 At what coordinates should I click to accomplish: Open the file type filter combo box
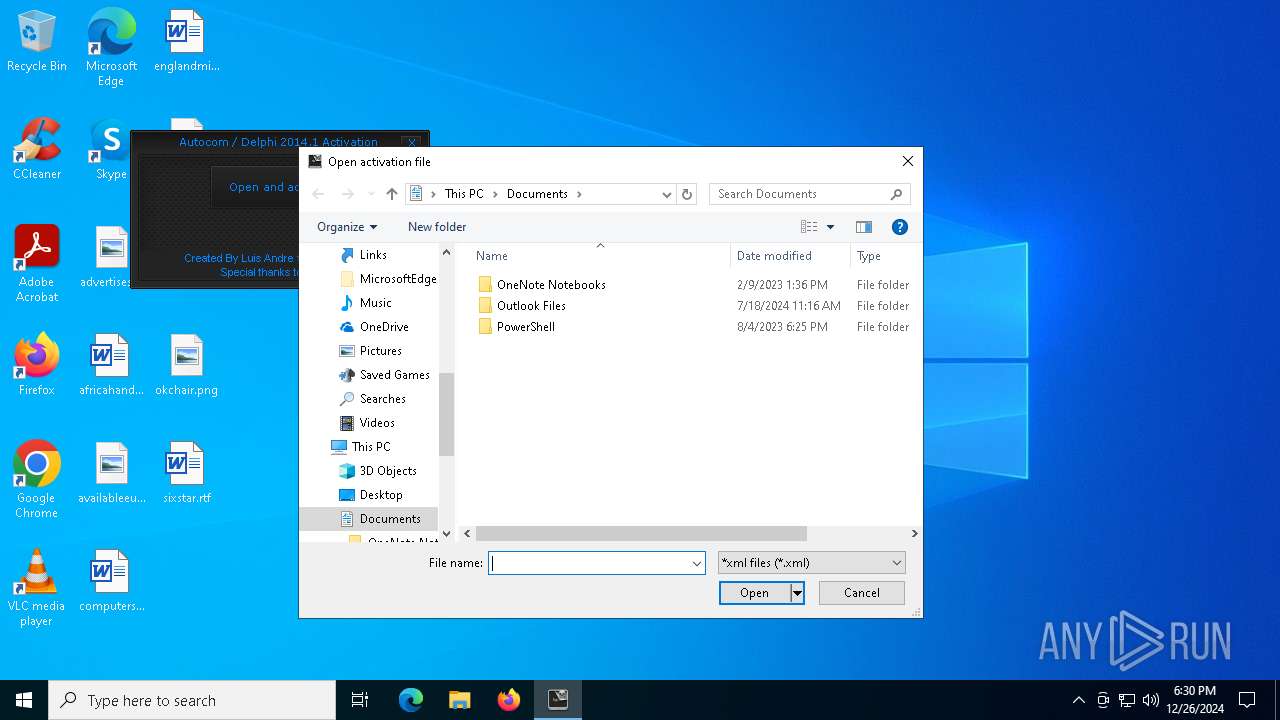(x=811, y=563)
